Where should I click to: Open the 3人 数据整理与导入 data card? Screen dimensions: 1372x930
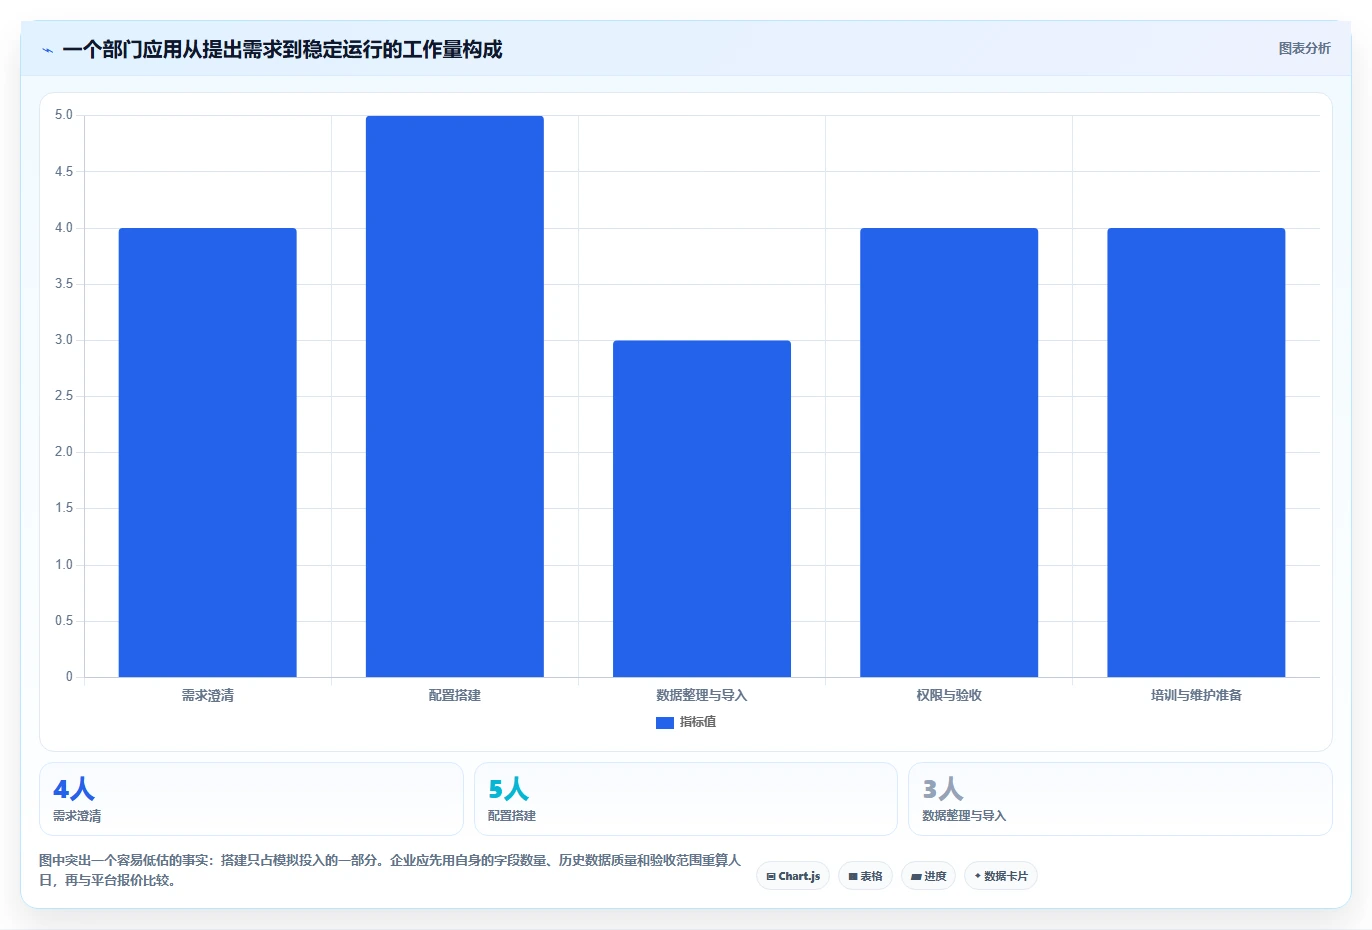(1120, 799)
